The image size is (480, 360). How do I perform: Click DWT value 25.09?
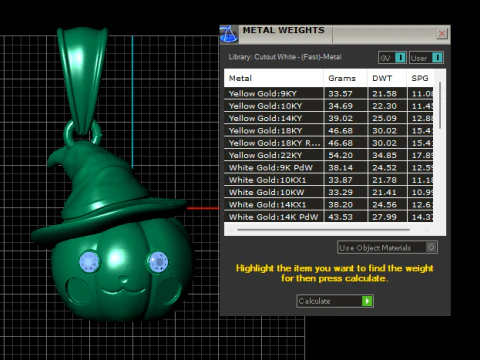point(384,118)
